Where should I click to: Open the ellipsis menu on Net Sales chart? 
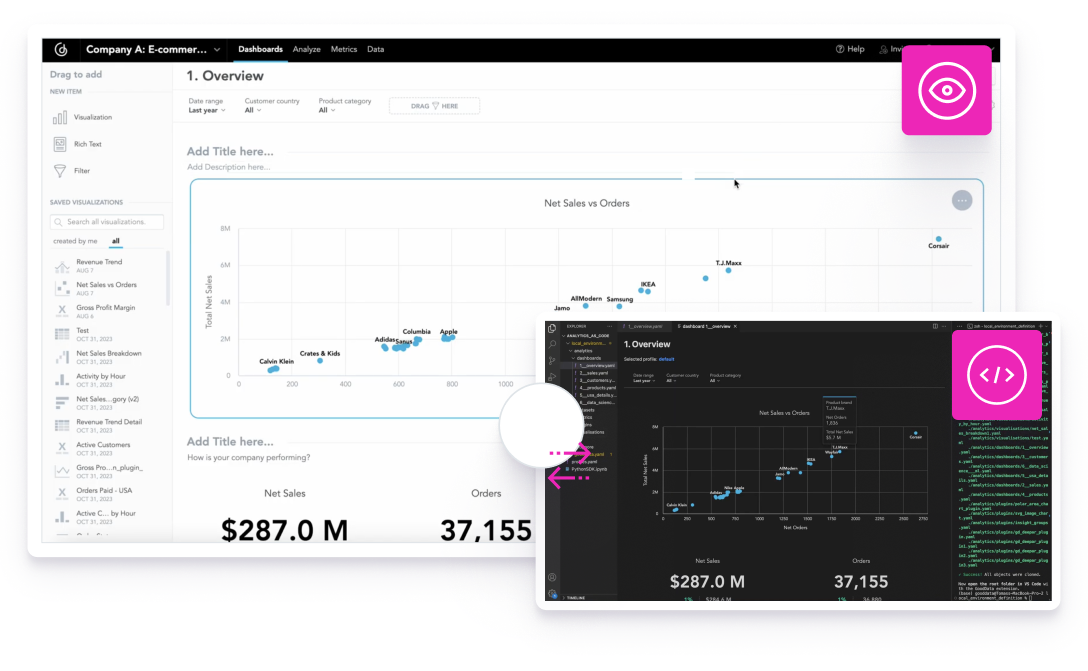tap(962, 200)
